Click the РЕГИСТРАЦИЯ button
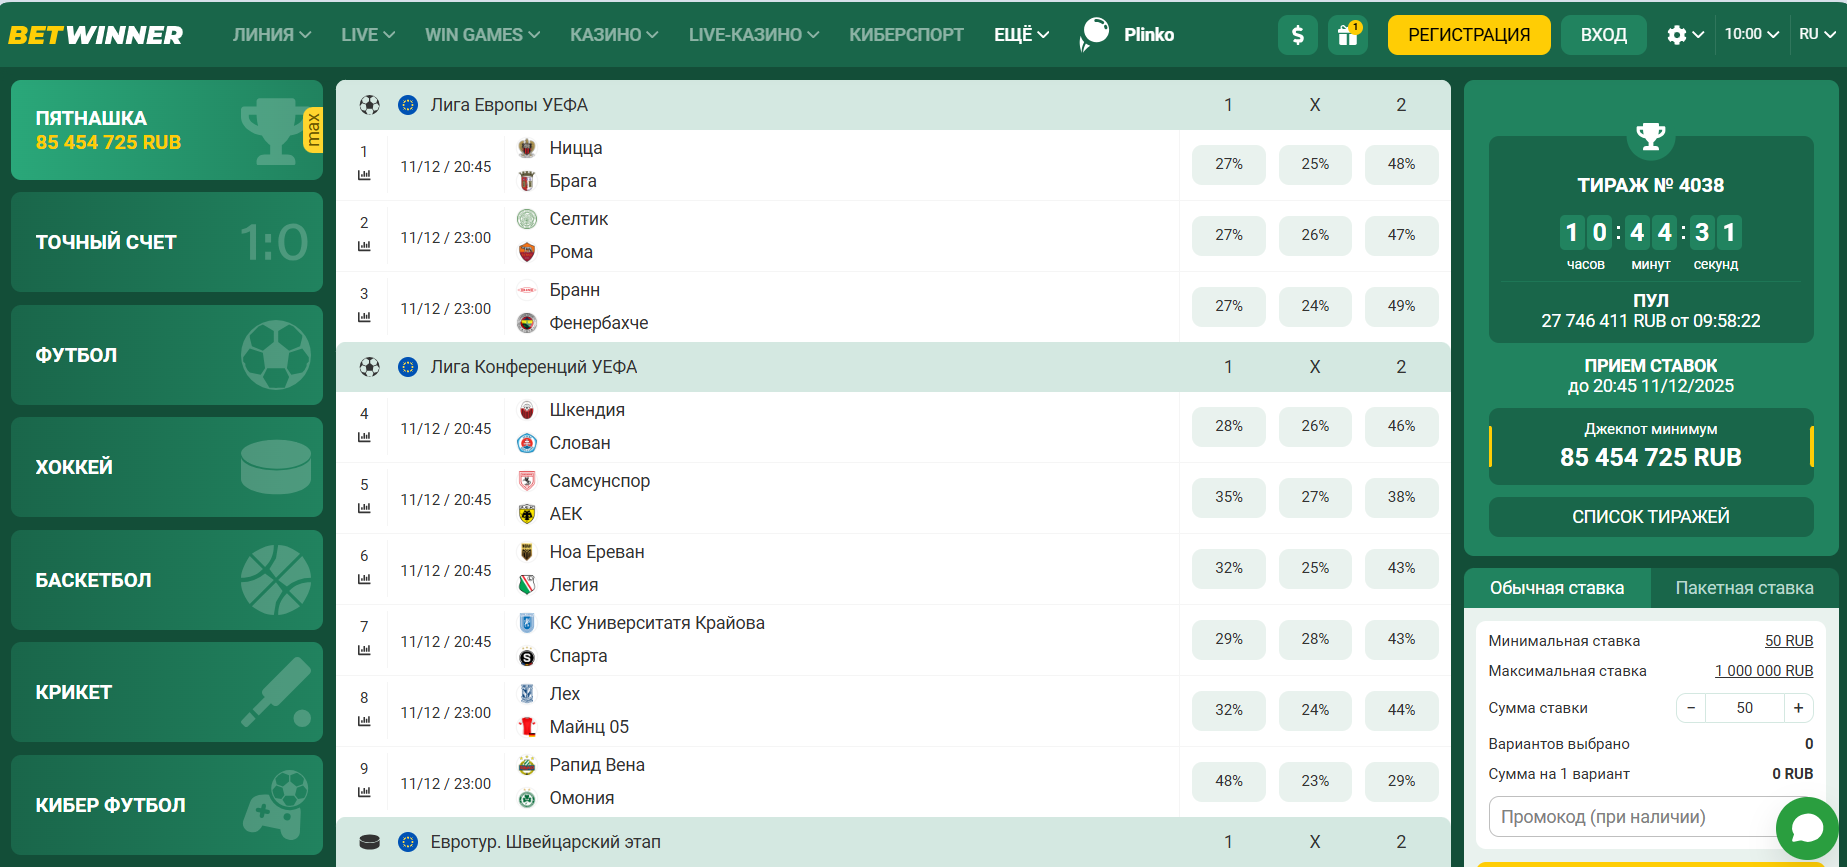1847x867 pixels. pyautogui.click(x=1468, y=35)
